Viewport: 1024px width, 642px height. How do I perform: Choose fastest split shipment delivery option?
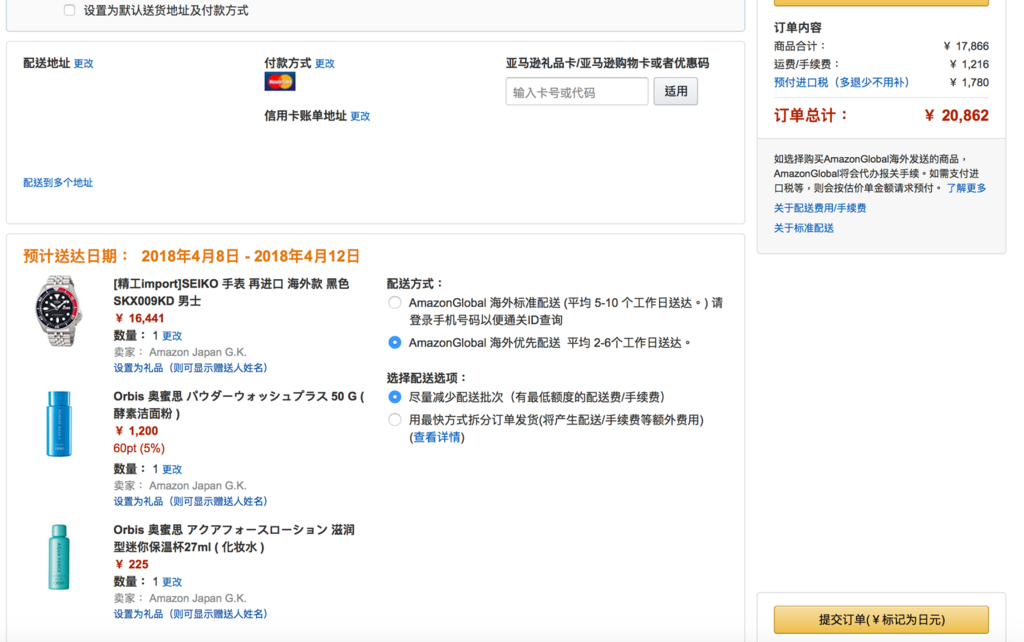[x=395, y=420]
